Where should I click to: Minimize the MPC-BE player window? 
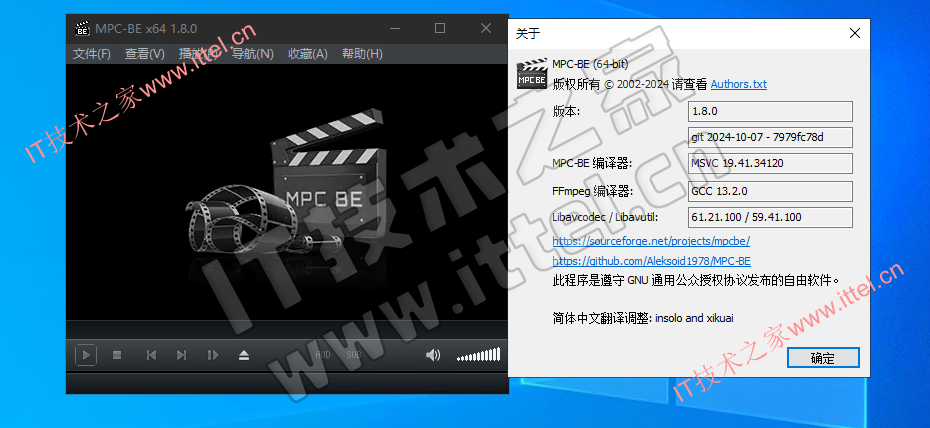[394, 28]
